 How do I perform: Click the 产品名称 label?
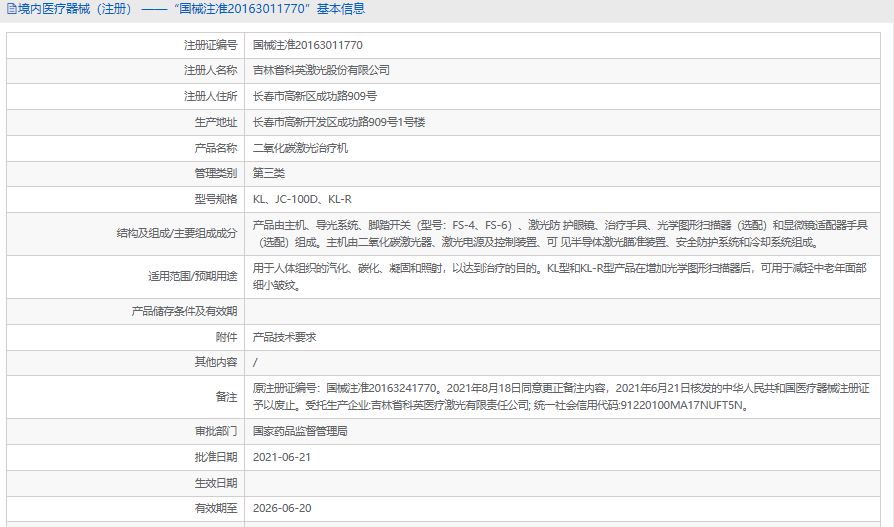tap(216, 148)
